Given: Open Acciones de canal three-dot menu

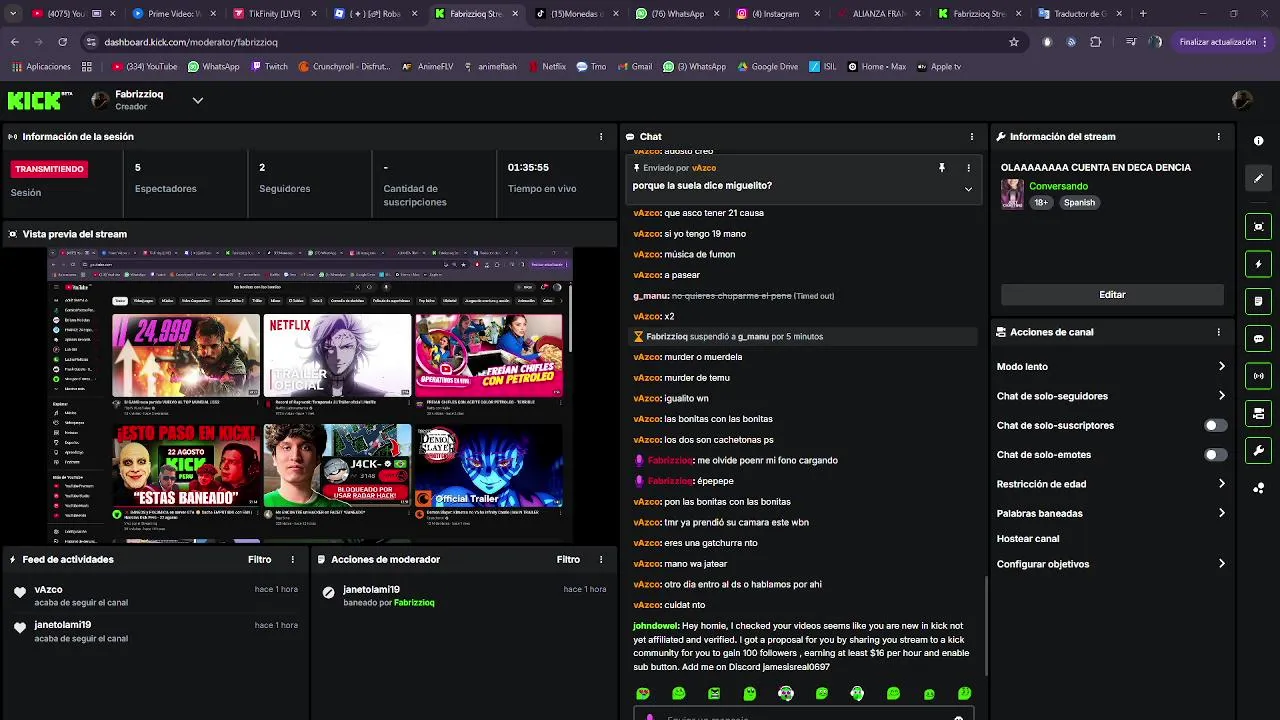Looking at the screenshot, I should coord(1218,332).
